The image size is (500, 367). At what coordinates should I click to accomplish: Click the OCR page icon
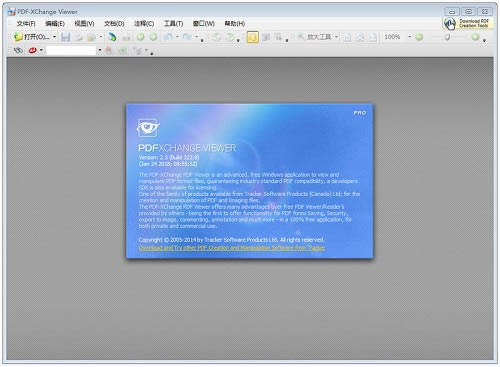(126, 37)
